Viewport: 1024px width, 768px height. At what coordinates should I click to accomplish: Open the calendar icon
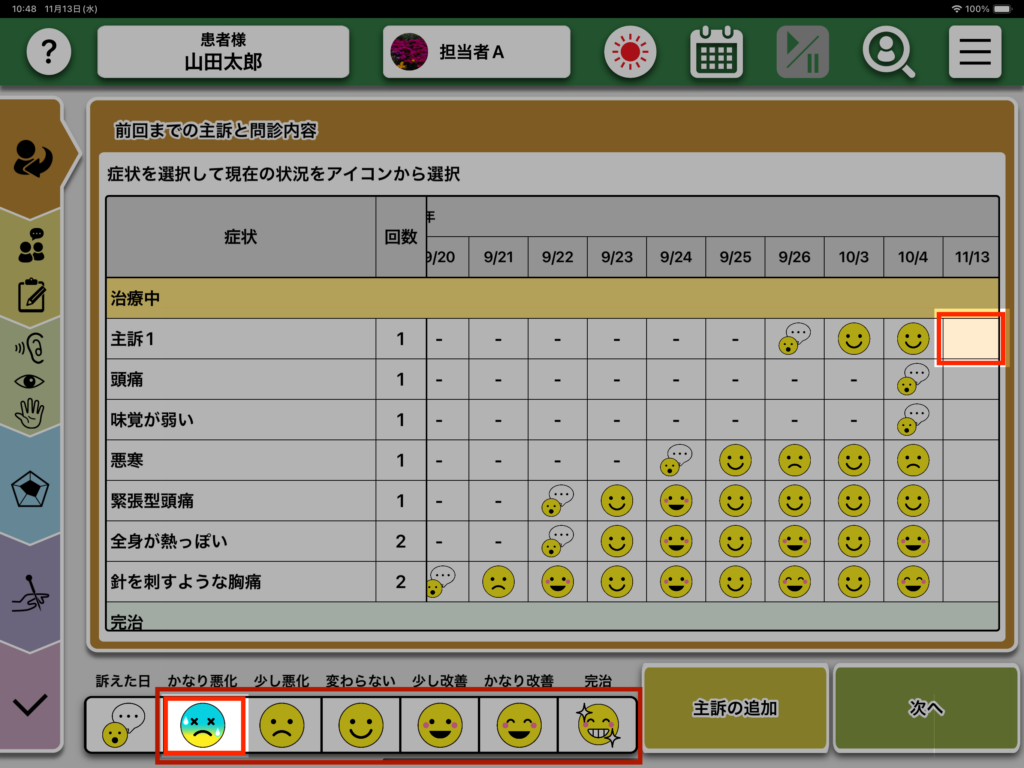(x=716, y=52)
